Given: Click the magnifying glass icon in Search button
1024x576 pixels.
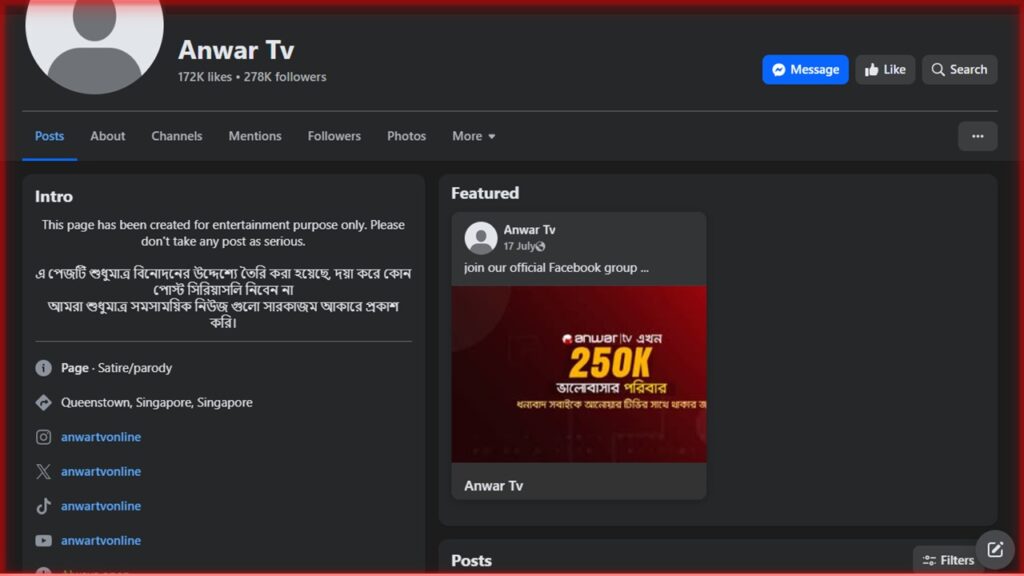Looking at the screenshot, I should (938, 70).
